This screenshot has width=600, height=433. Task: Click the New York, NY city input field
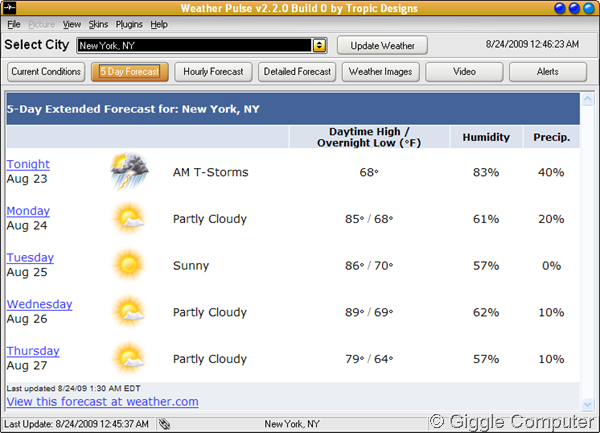click(194, 45)
